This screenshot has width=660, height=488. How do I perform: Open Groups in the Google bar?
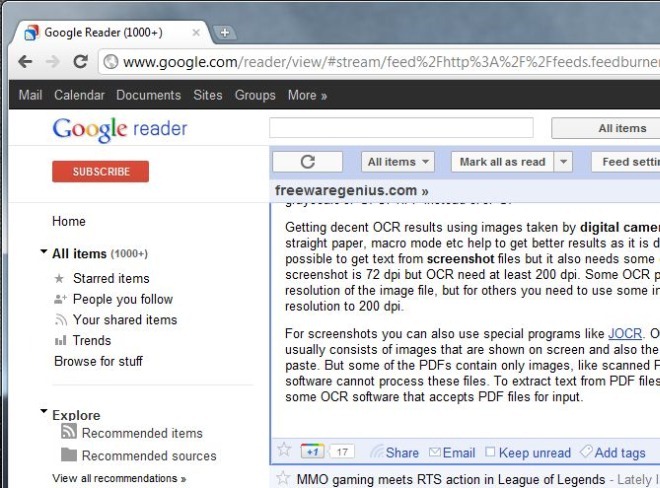tap(255, 95)
